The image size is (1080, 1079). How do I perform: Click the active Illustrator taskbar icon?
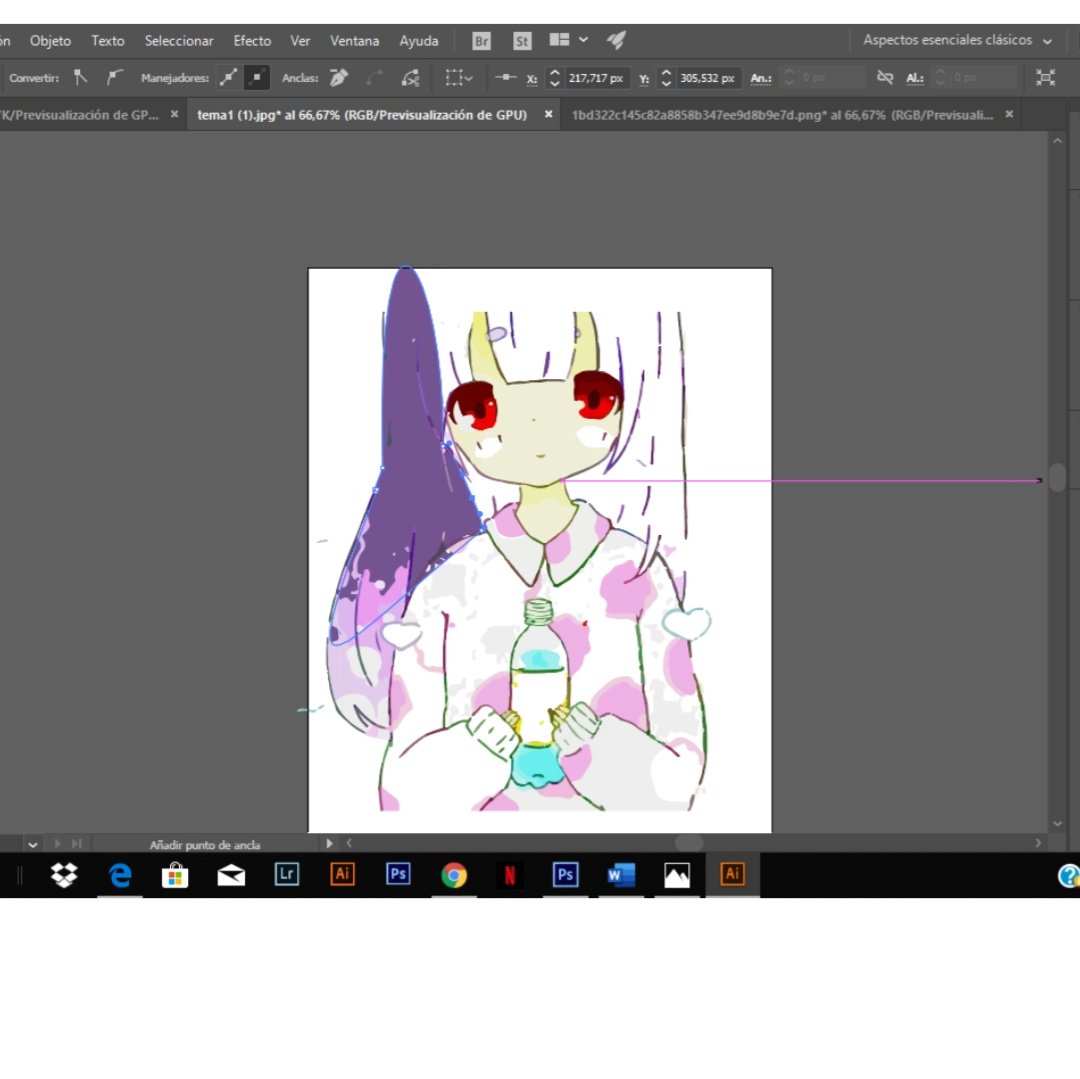click(732, 874)
